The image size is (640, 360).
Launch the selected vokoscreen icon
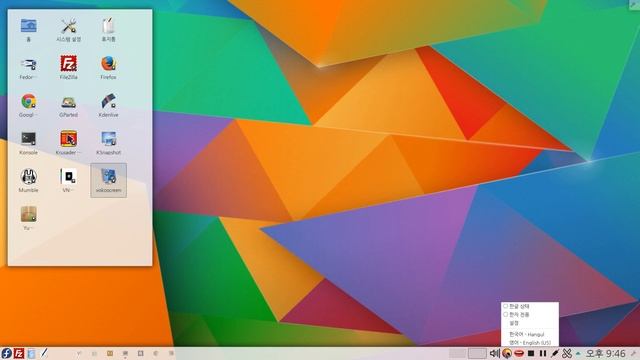pos(109,180)
